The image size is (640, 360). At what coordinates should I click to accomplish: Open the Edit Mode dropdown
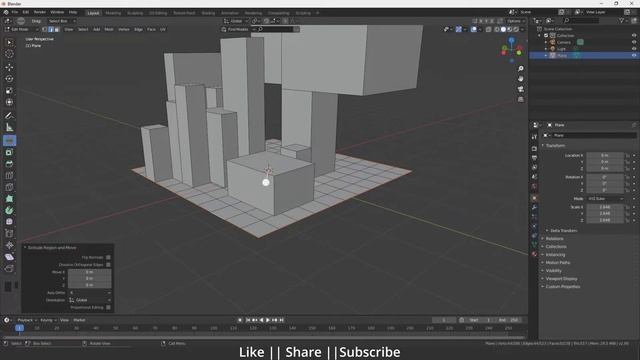click(22, 29)
